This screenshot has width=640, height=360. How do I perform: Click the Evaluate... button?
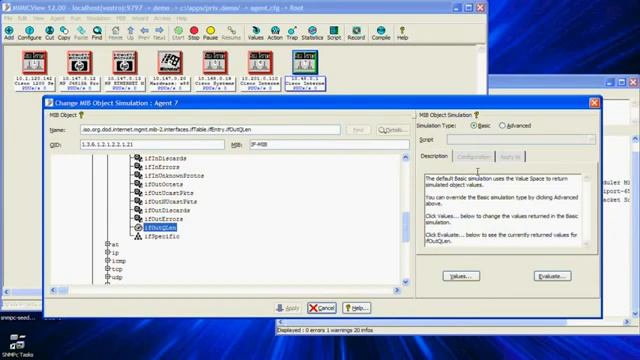tap(552, 276)
